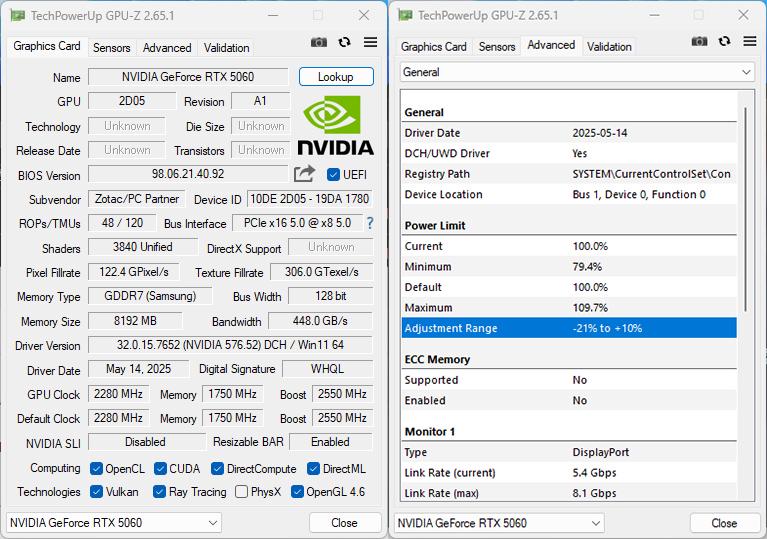Click Close button in right GPU-Z window
This screenshot has width=767, height=539.
pyautogui.click(x=724, y=523)
